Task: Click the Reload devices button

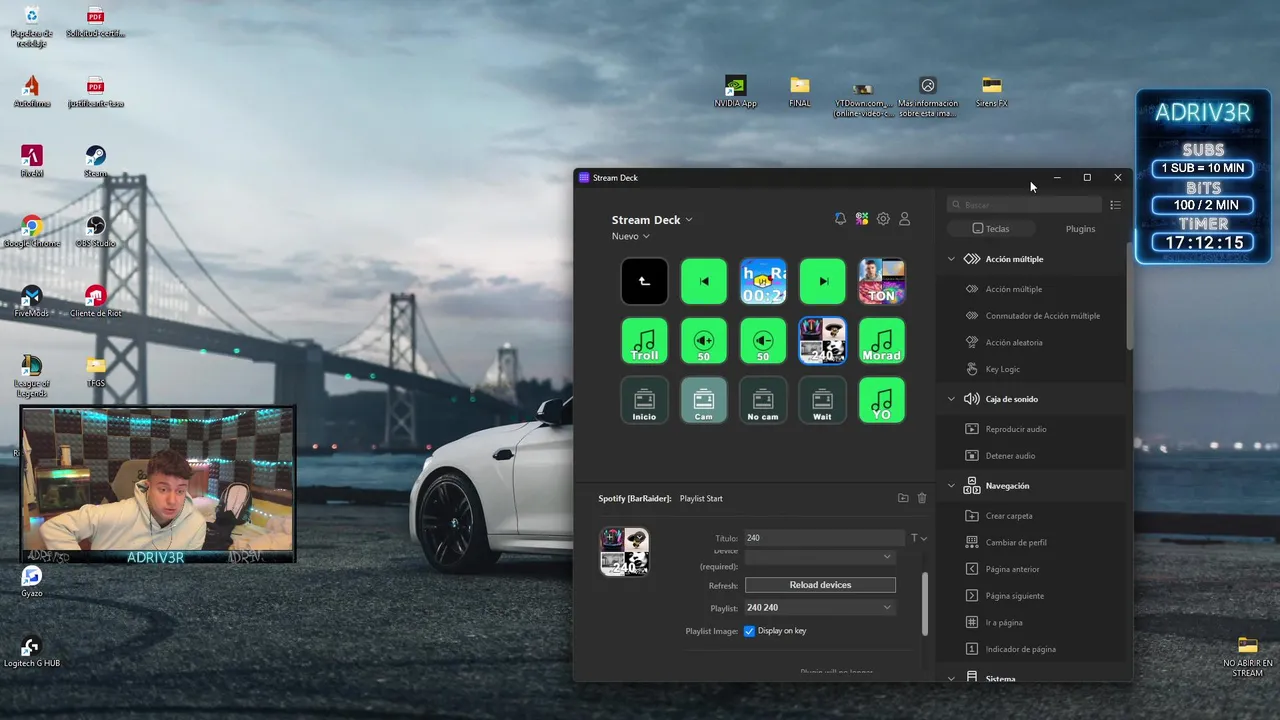Action: tap(820, 585)
